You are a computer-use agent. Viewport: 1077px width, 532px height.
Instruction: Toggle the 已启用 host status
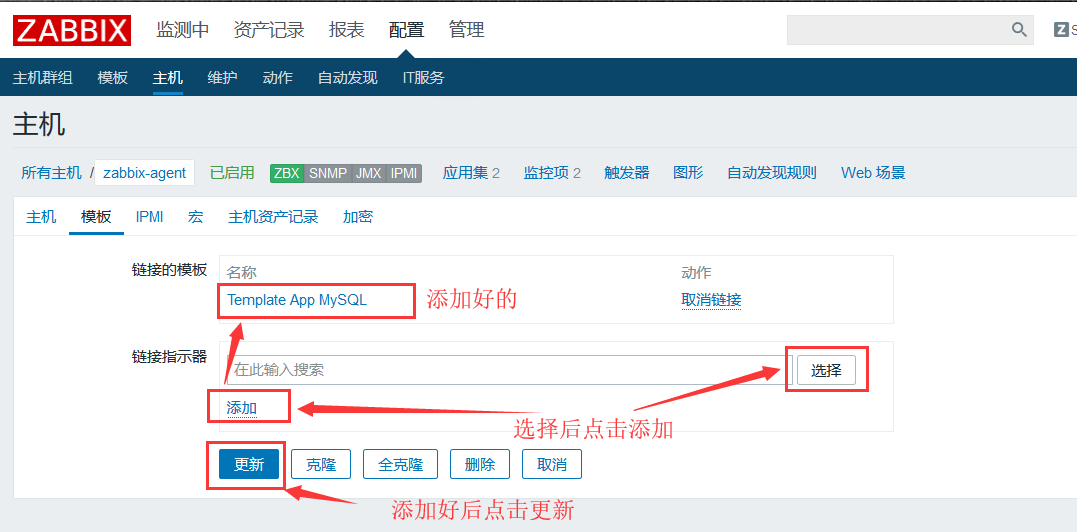pos(232,173)
